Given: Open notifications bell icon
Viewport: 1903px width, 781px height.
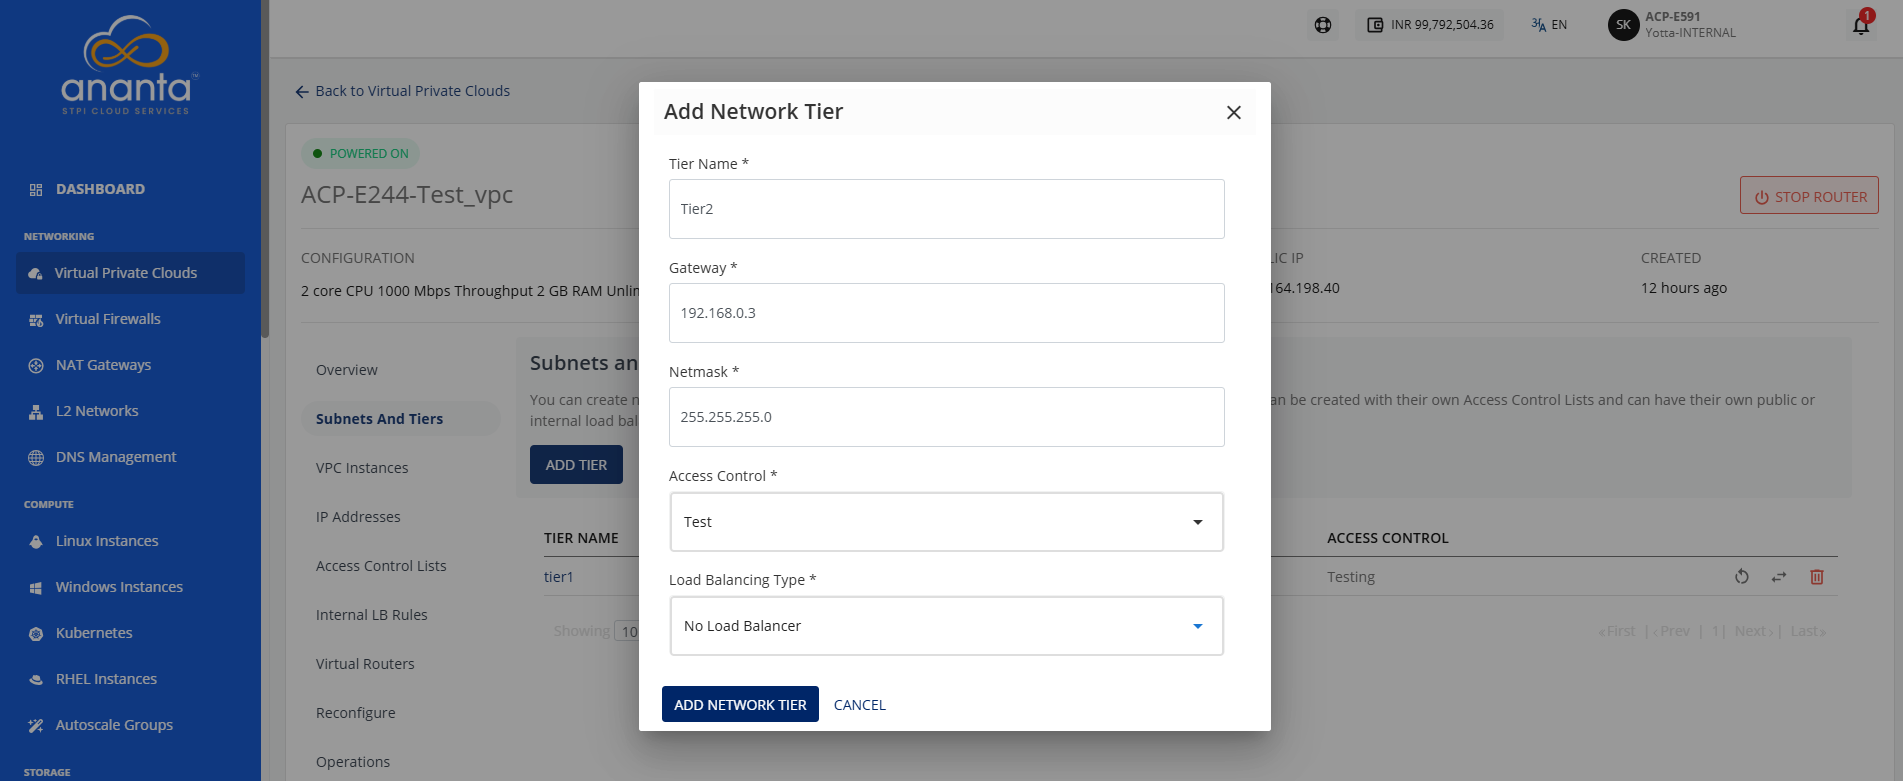Looking at the screenshot, I should tap(1861, 25).
